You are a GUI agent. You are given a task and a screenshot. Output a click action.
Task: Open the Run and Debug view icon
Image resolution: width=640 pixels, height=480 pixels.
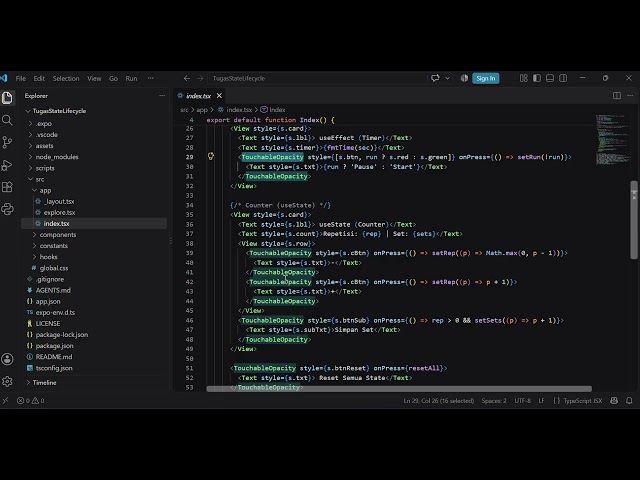pyautogui.click(x=7, y=164)
